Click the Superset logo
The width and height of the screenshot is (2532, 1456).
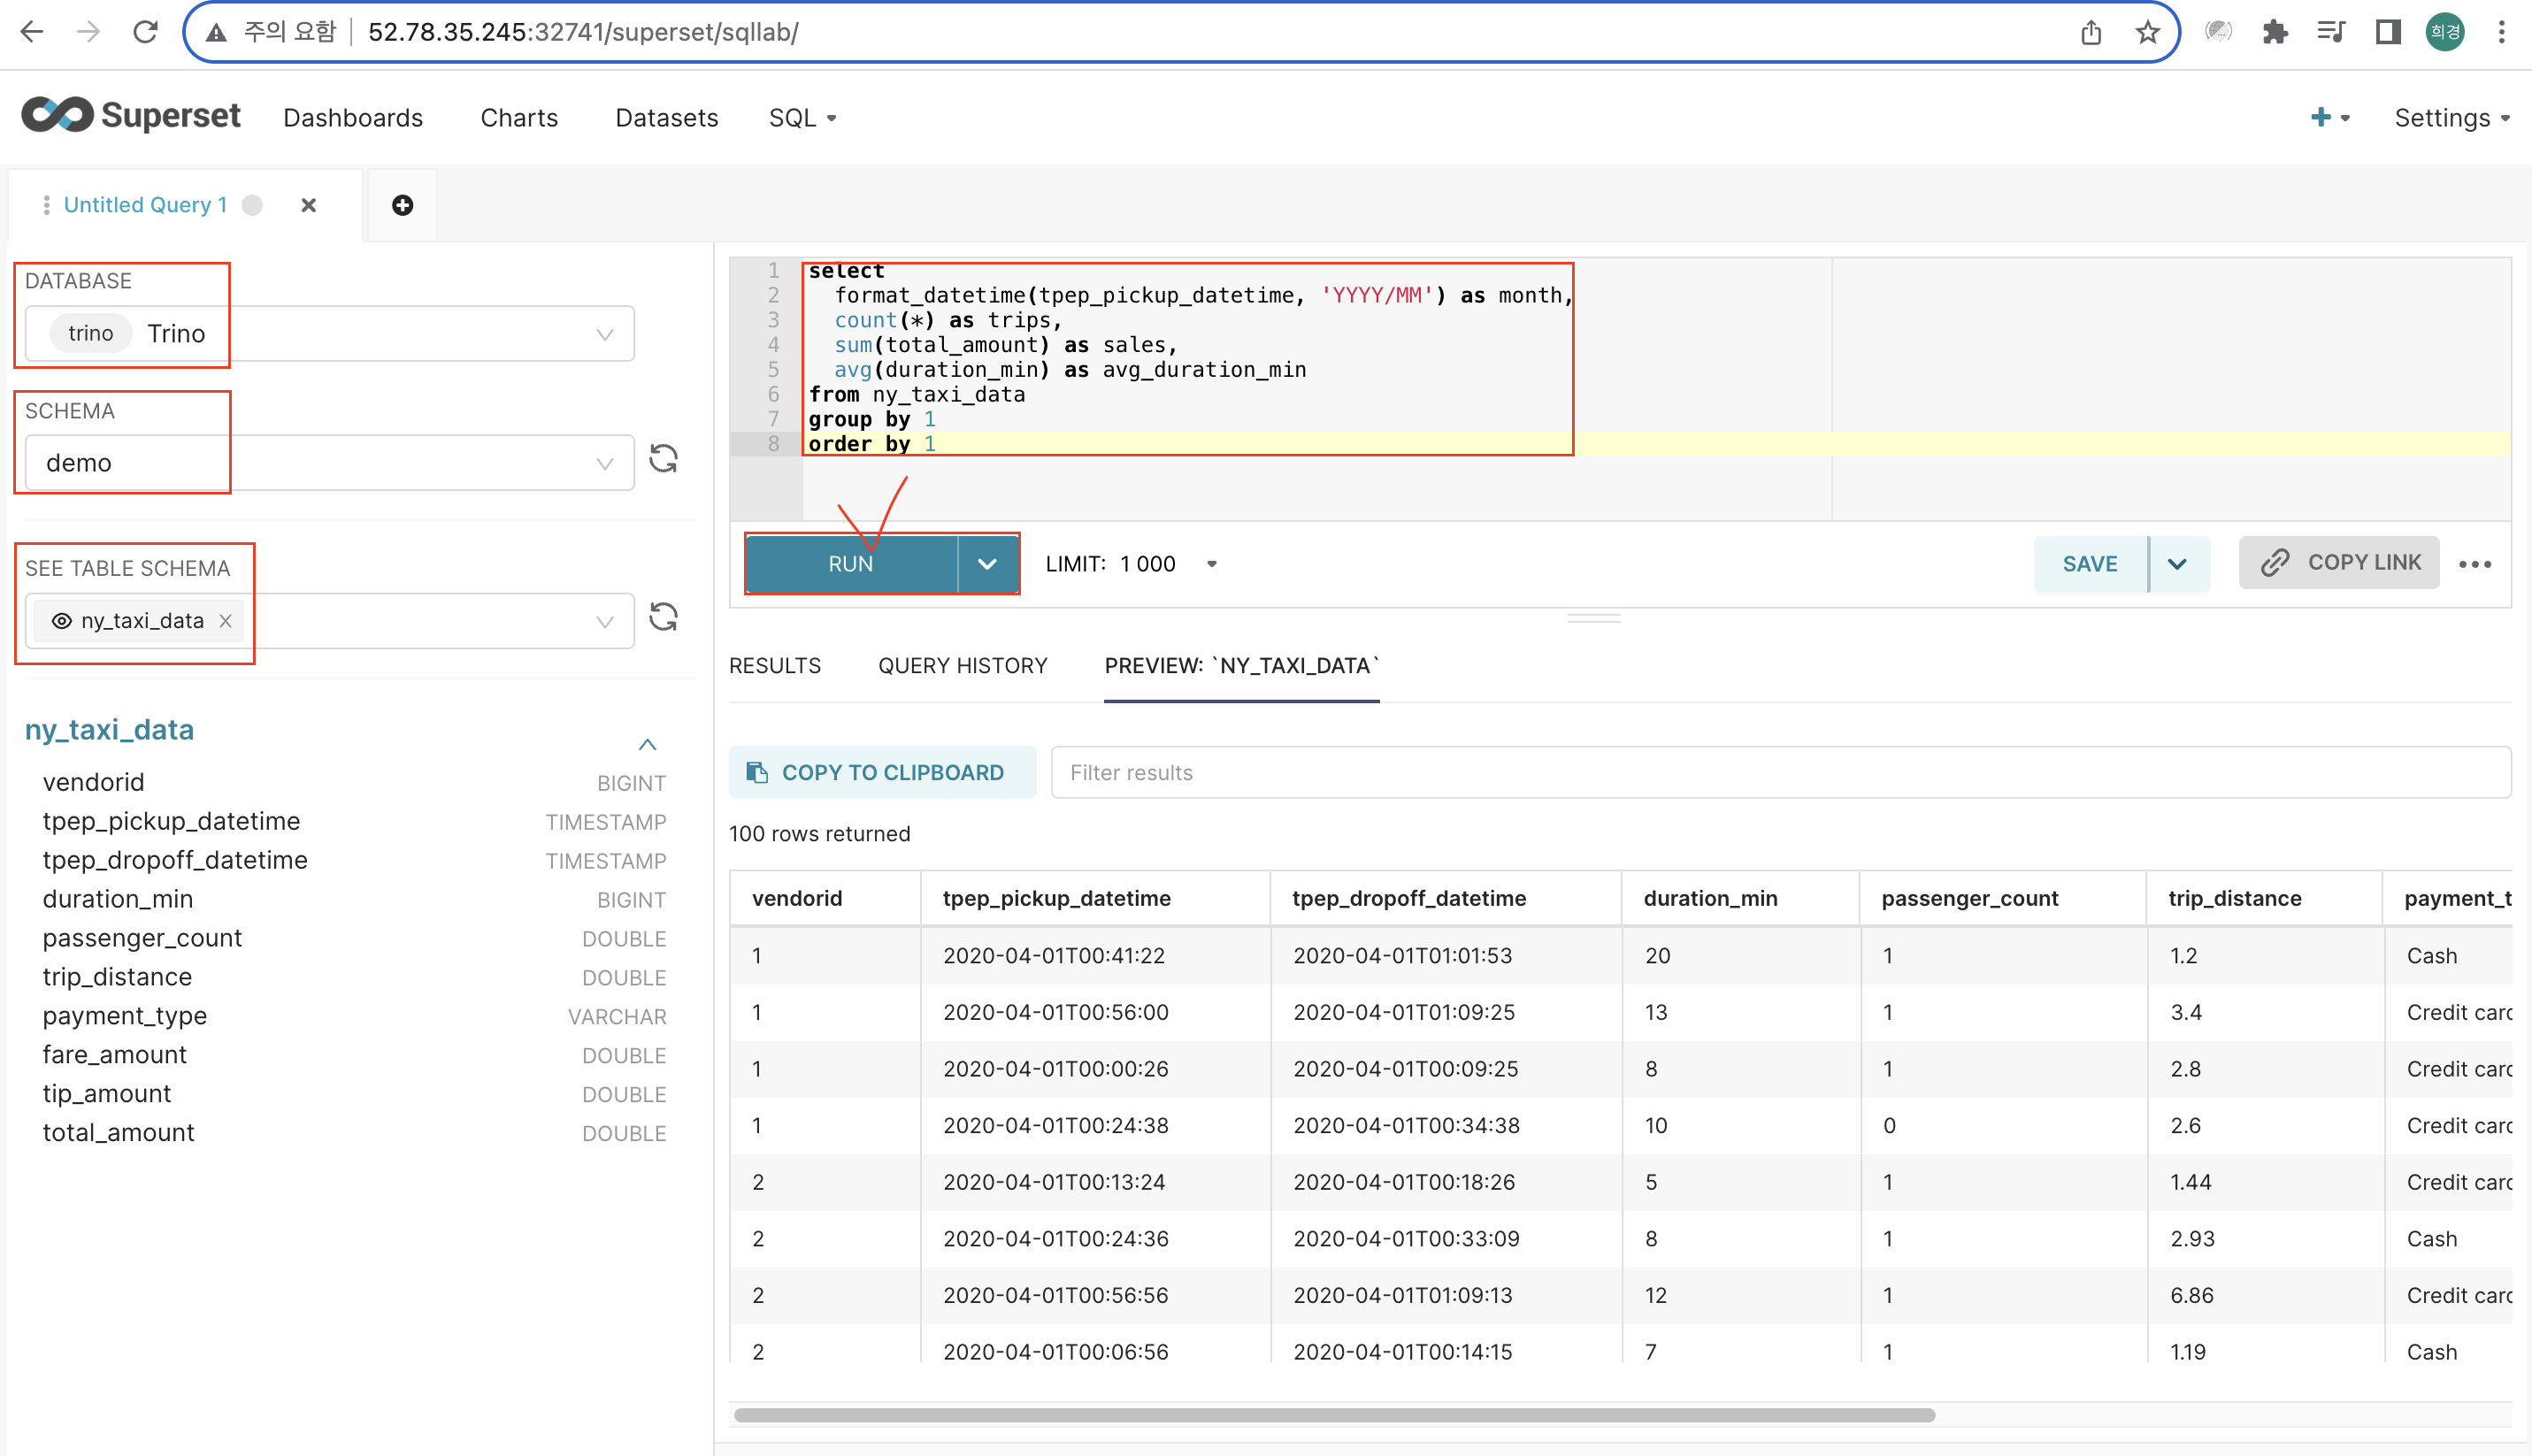131,117
